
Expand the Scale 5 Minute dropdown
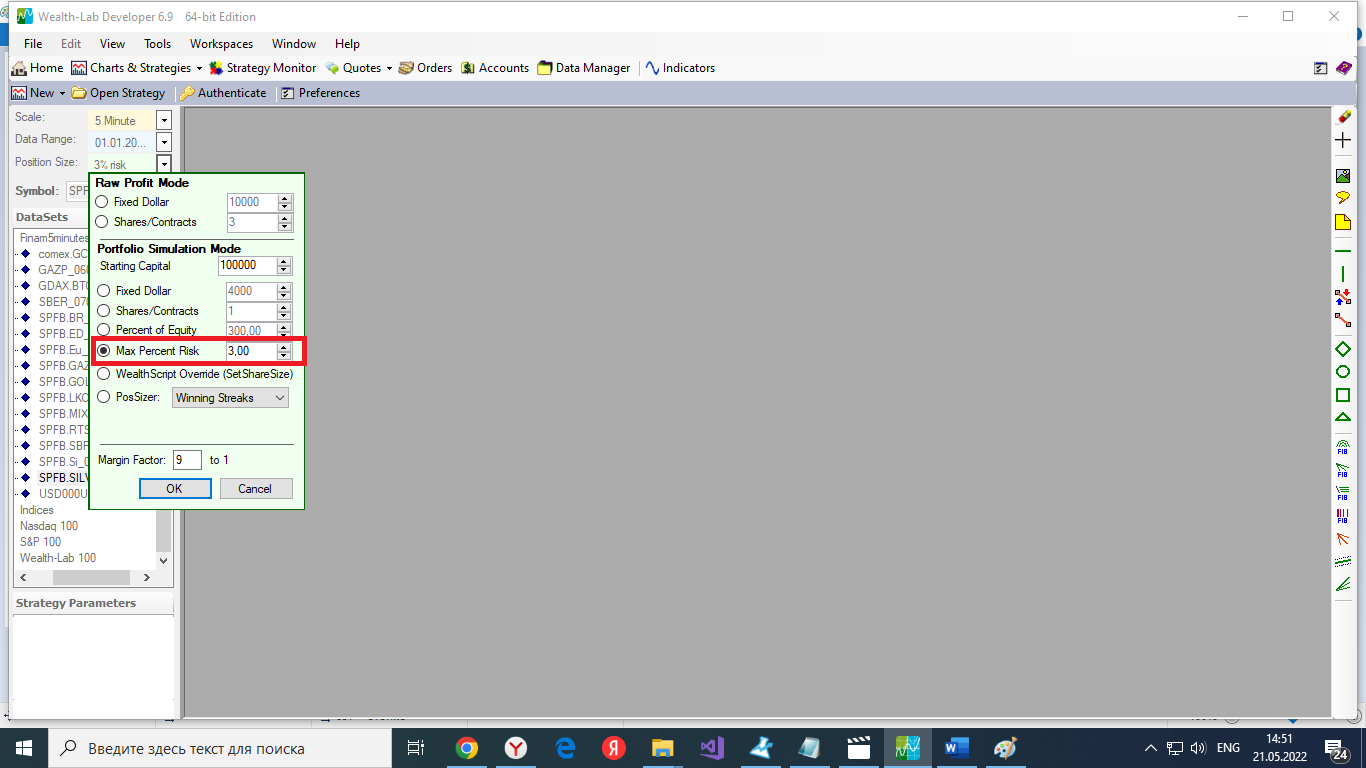coord(164,120)
